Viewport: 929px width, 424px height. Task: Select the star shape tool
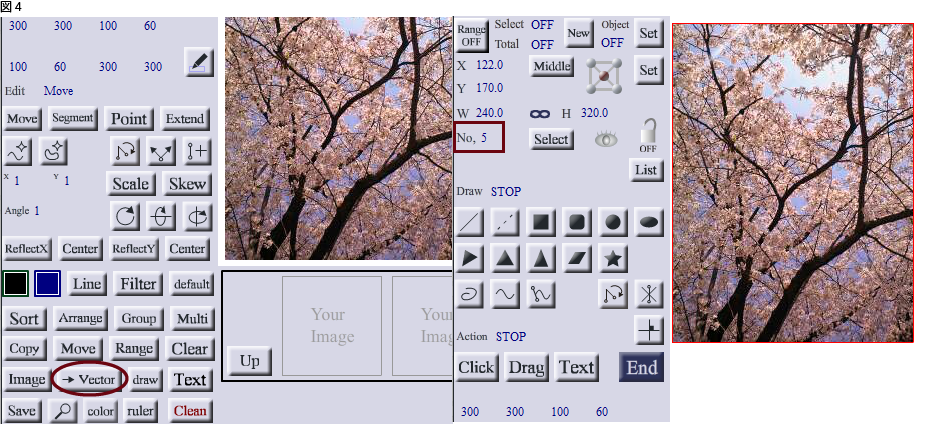click(x=613, y=258)
